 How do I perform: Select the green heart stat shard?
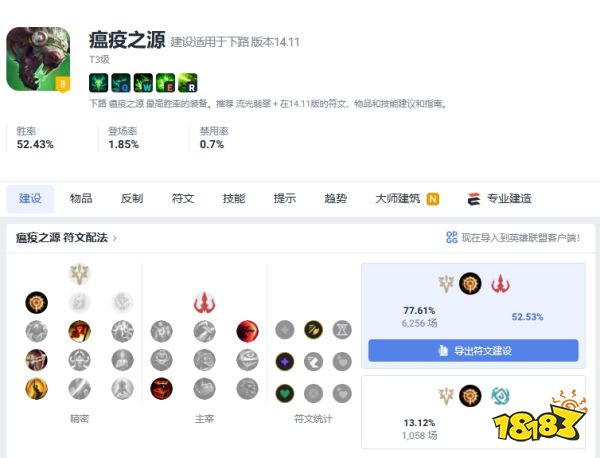point(285,393)
